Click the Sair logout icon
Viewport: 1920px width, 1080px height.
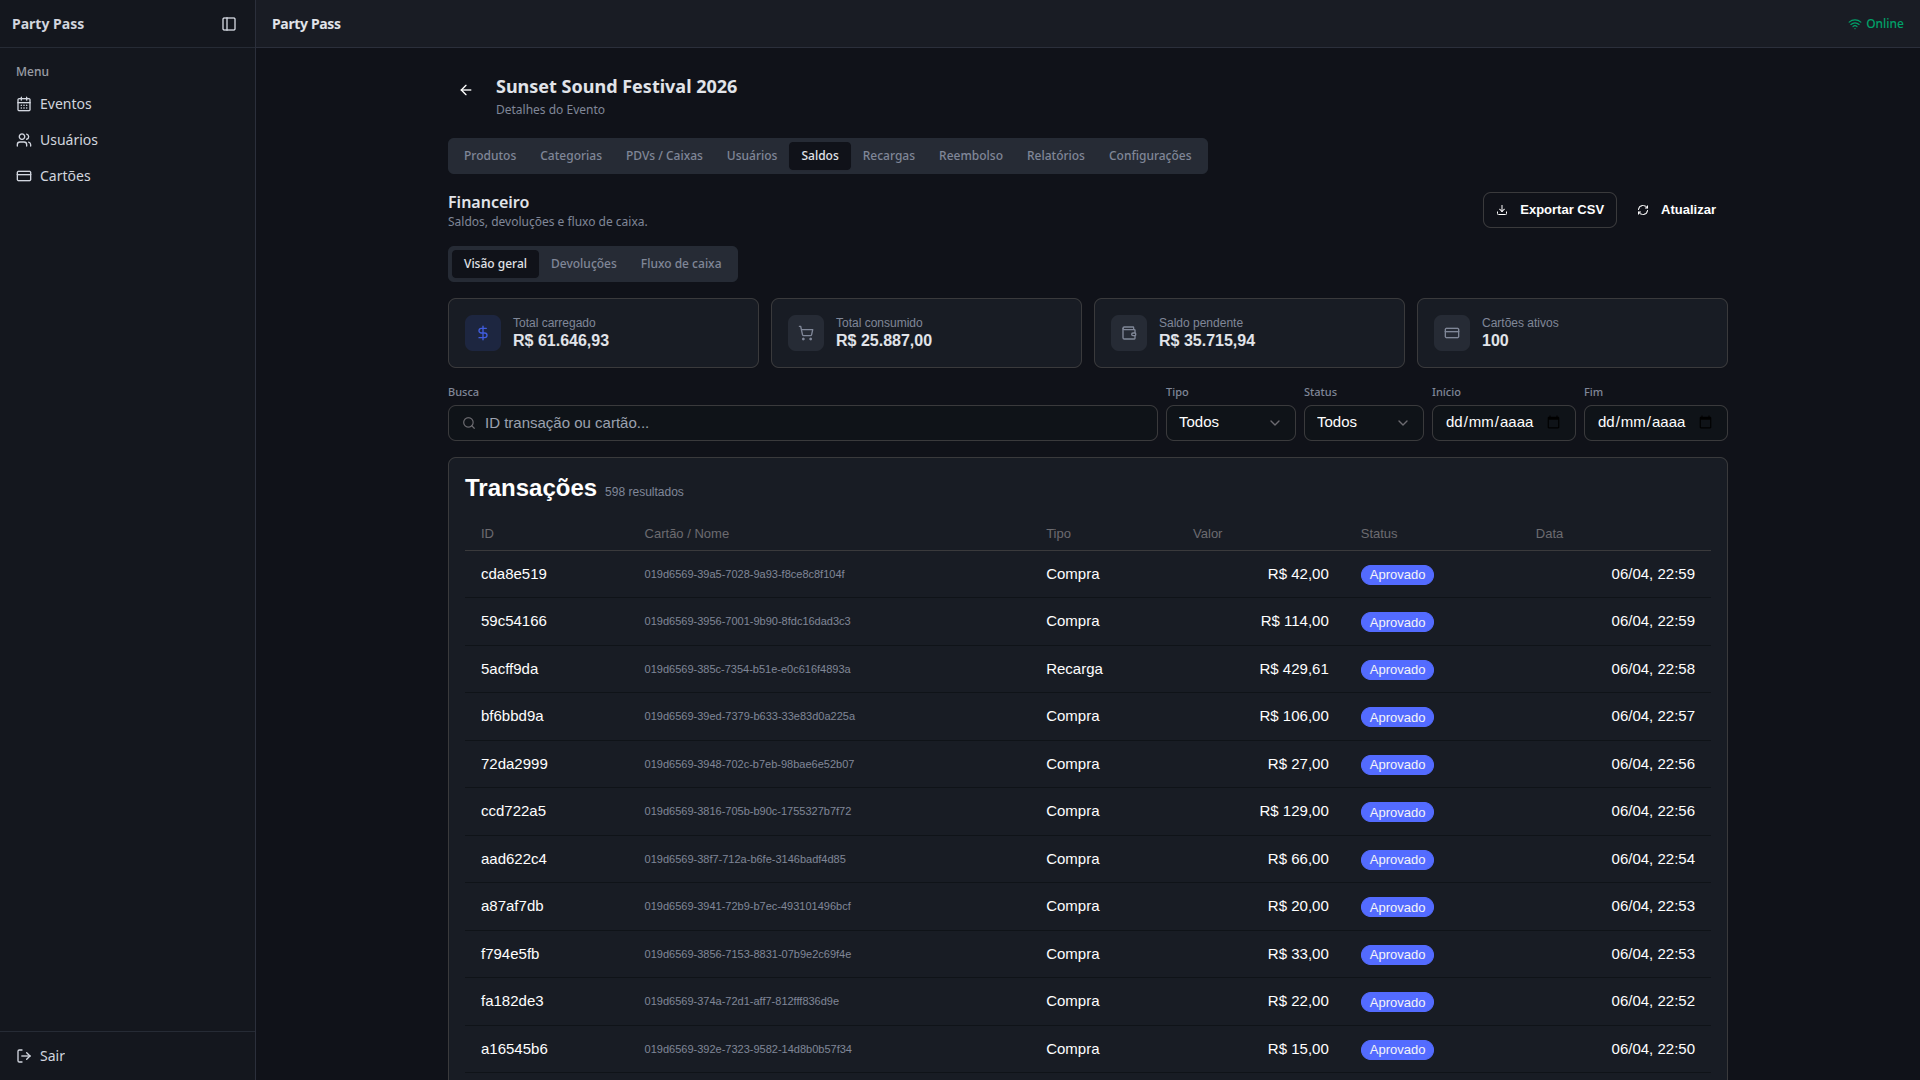coord(24,1056)
